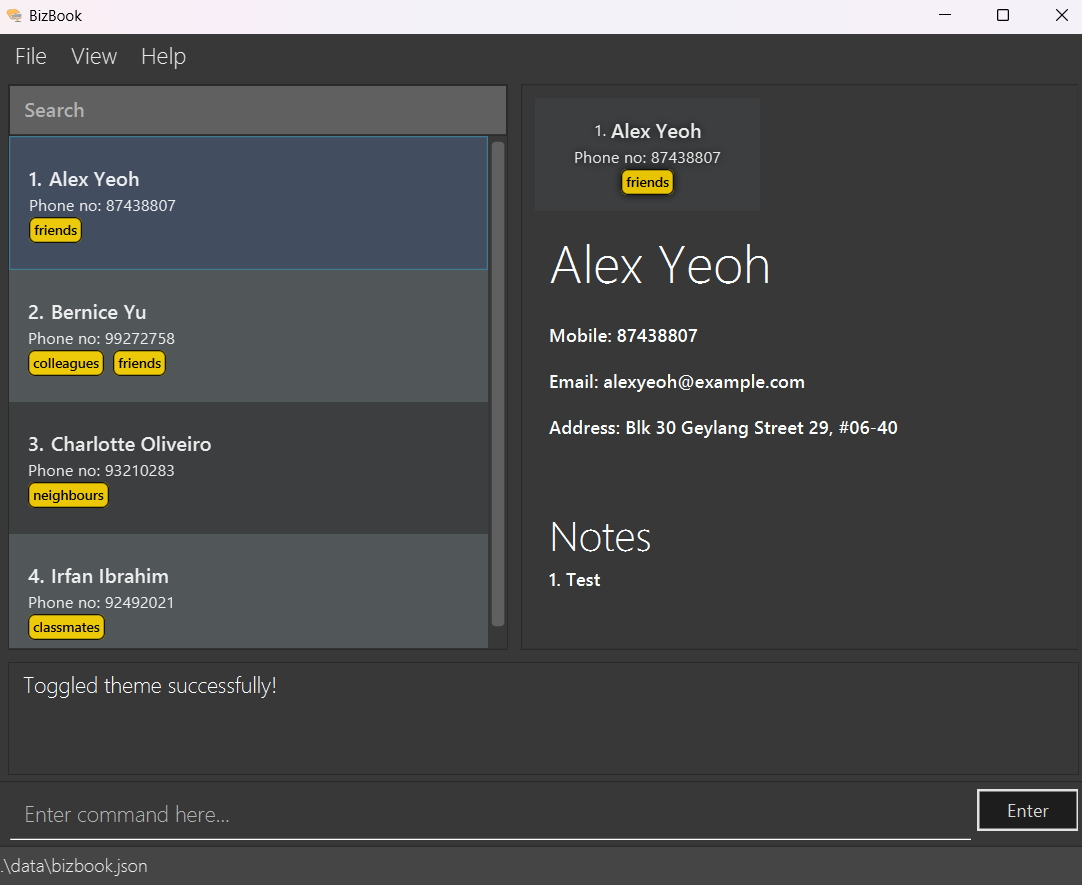Click friends tag in pinned detail card
The height and width of the screenshot is (885, 1082).
[x=647, y=183]
